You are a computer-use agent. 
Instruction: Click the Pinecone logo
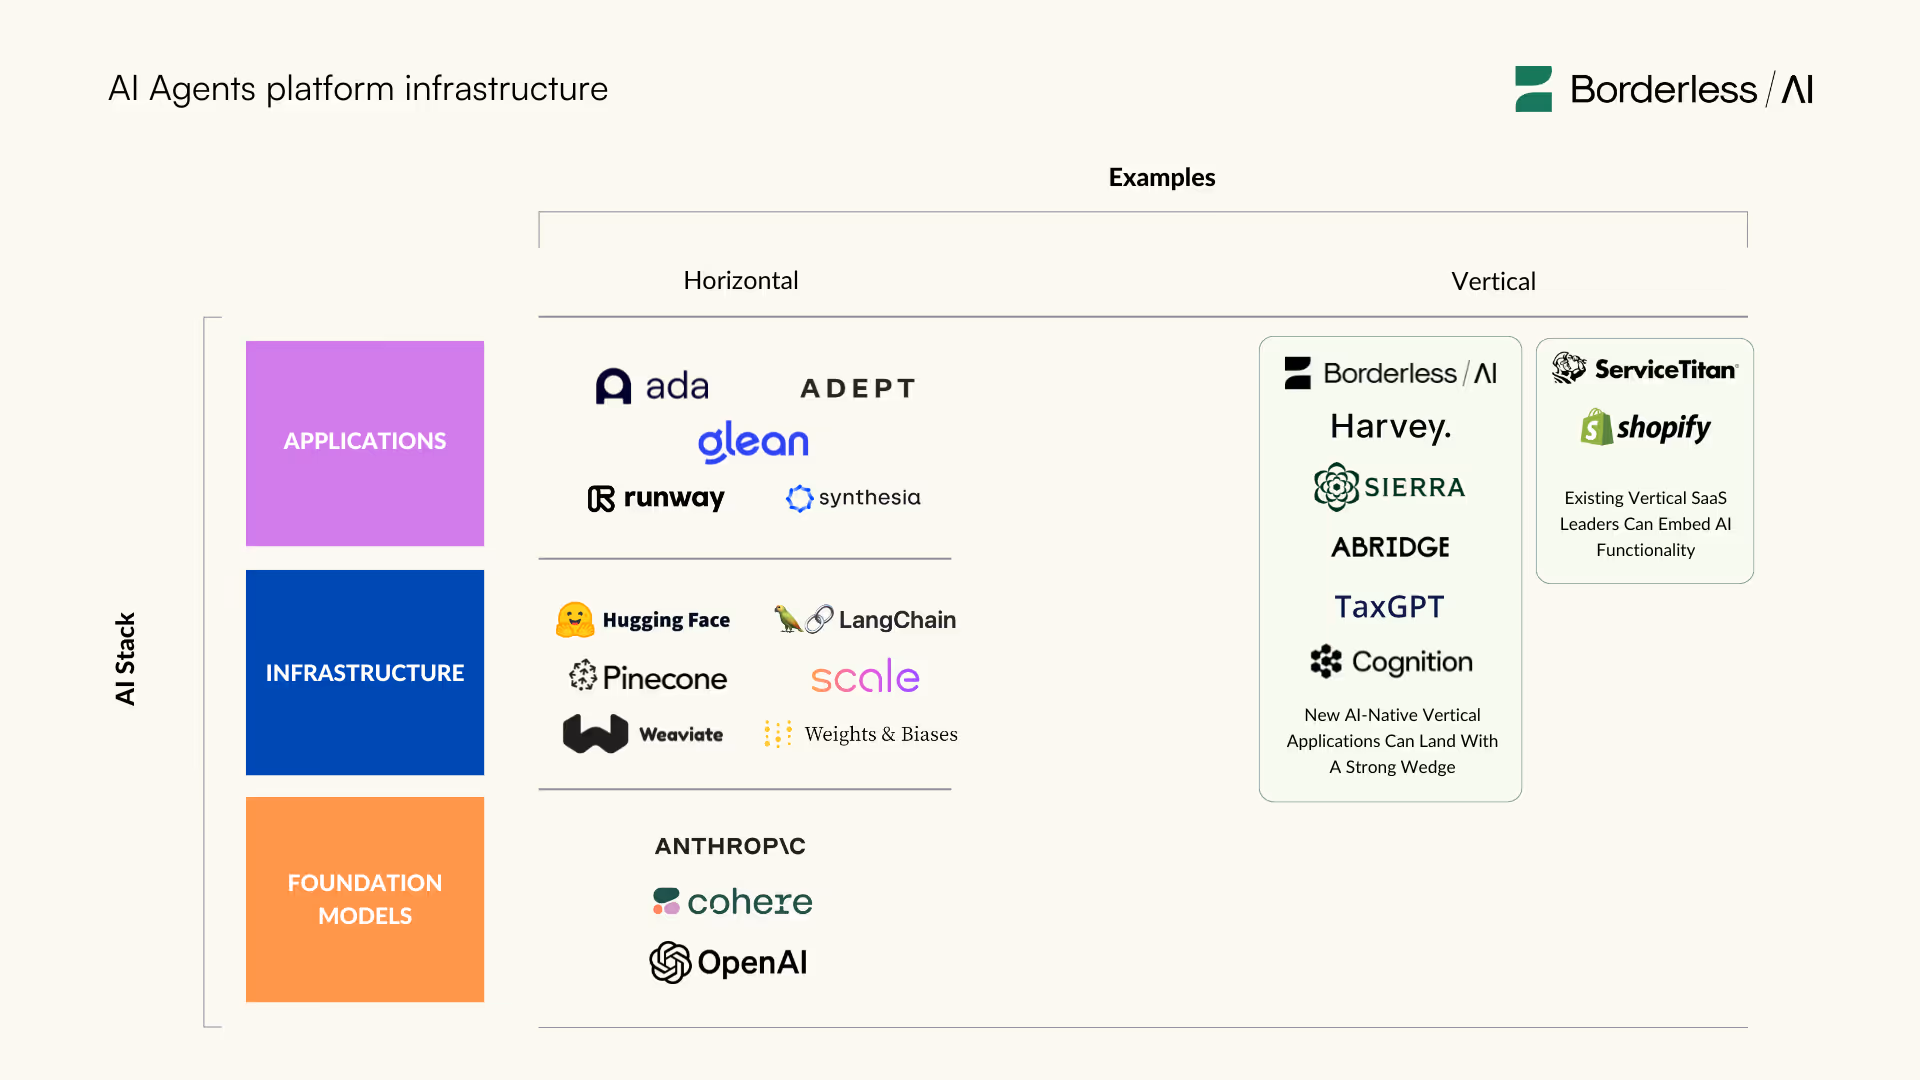(648, 678)
